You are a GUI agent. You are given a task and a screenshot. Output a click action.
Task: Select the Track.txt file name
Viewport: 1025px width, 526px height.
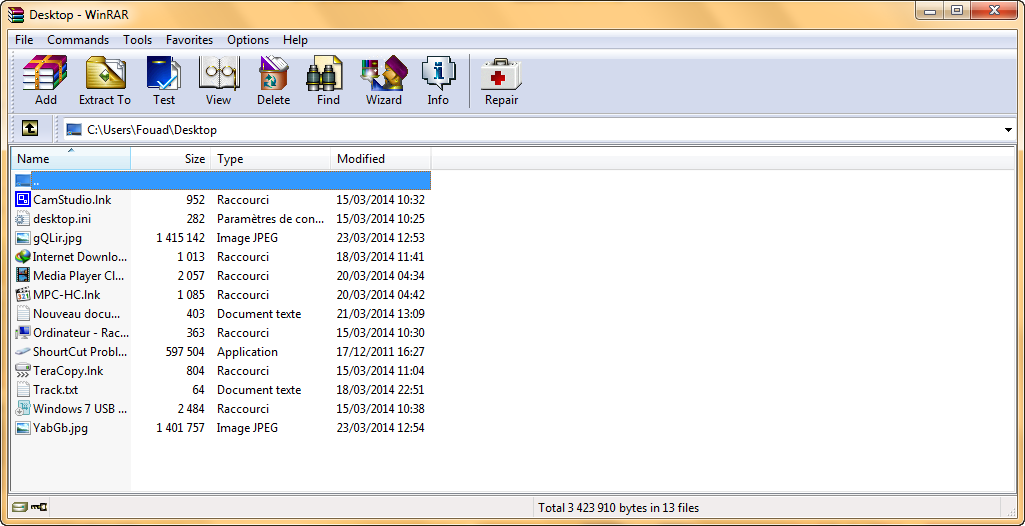tap(56, 389)
